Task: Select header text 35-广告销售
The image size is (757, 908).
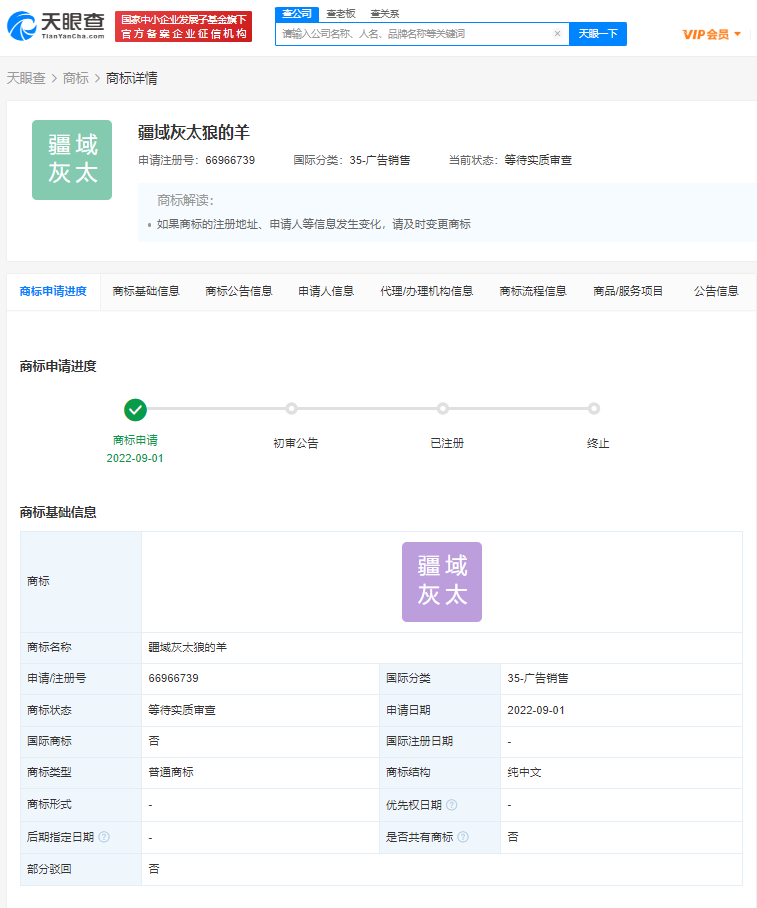Action: (x=380, y=160)
